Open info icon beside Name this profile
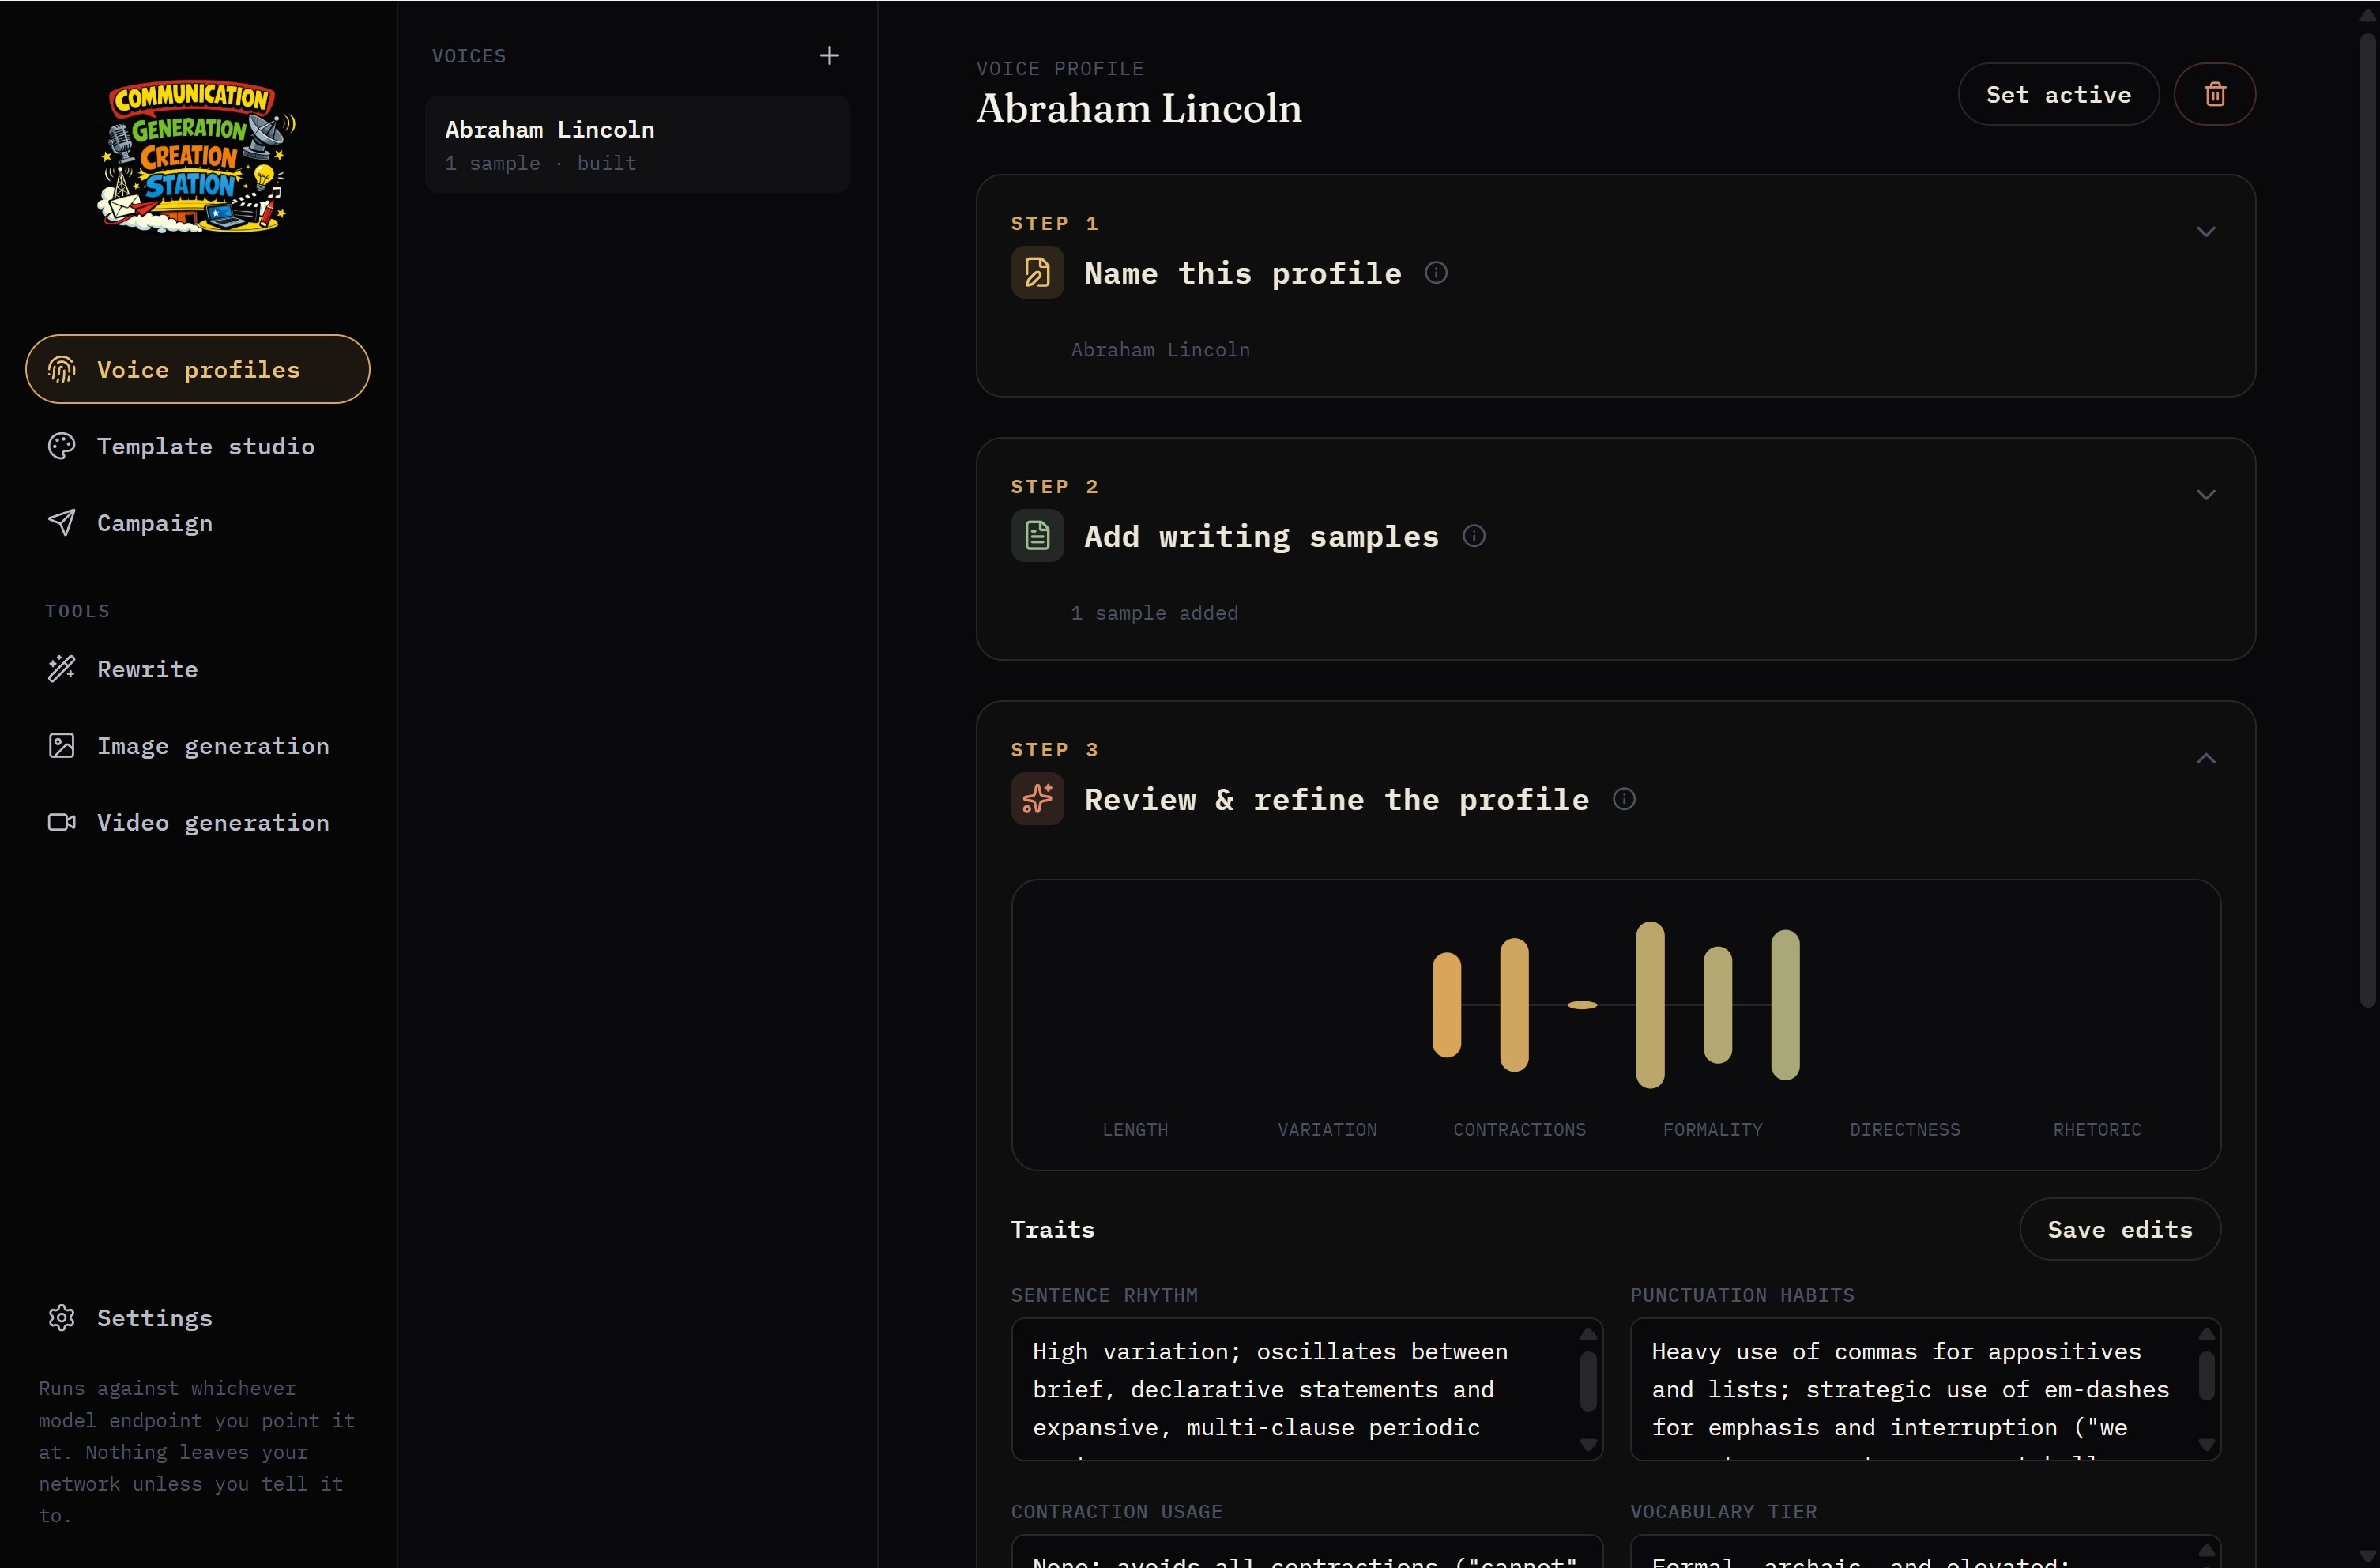The image size is (2380, 1568). (x=1436, y=272)
